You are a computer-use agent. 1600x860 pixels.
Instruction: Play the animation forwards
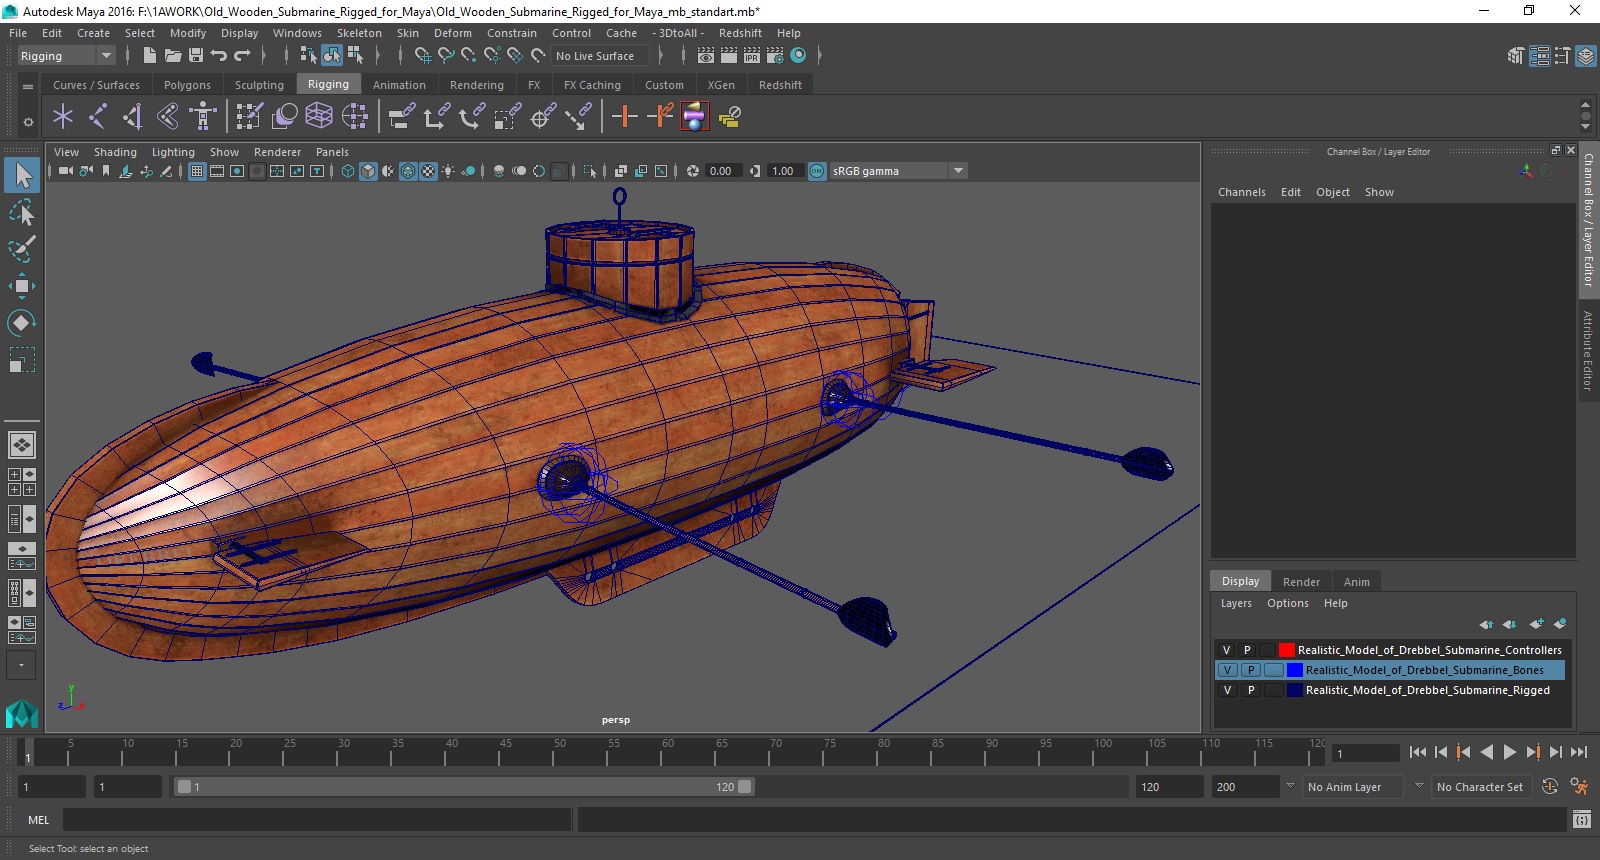click(x=1510, y=752)
